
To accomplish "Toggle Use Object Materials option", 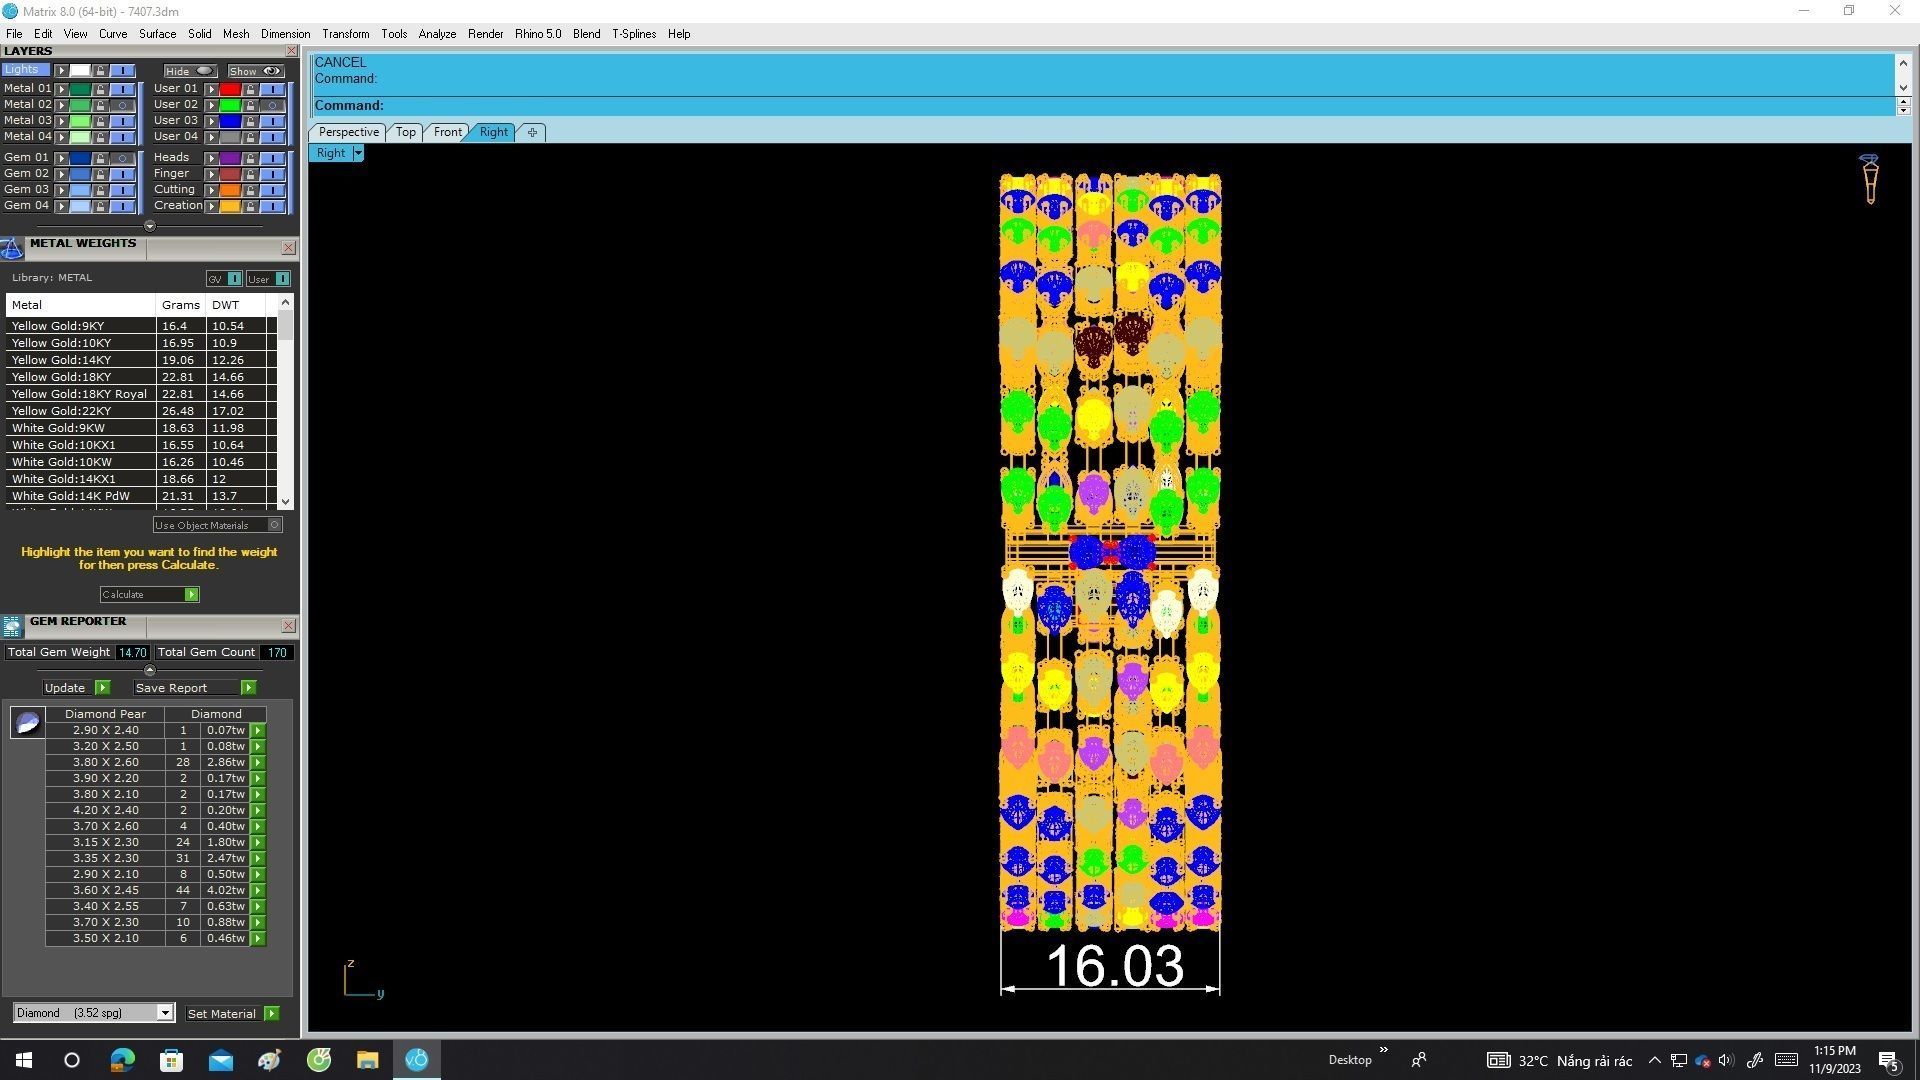I will tap(275, 525).
